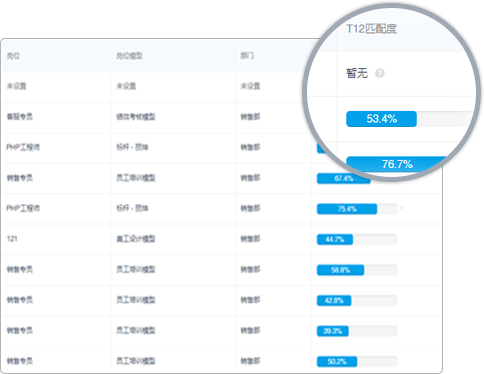Viewport: 484px width, 374px height.
Task: Click 销售部 in the 50.2% row
Action: (x=250, y=361)
